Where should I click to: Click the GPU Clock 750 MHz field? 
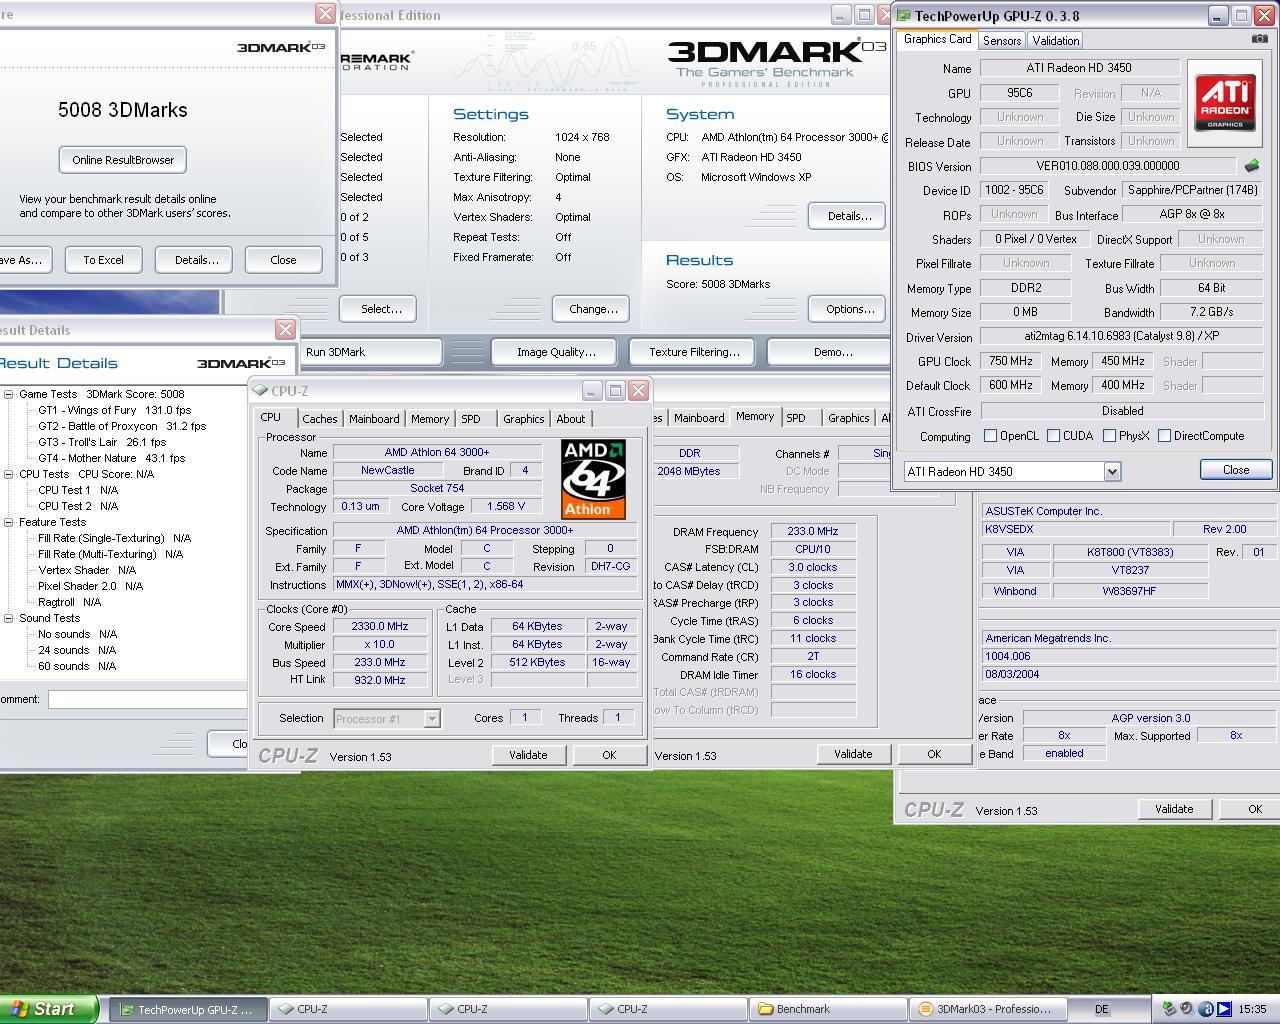[1011, 361]
